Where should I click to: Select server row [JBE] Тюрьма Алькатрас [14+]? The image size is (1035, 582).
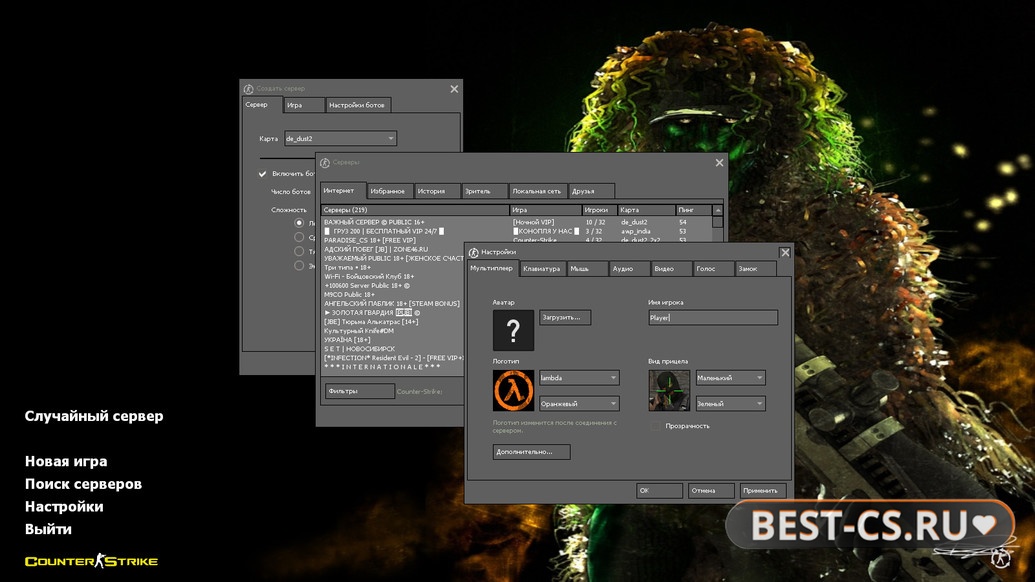click(393, 322)
